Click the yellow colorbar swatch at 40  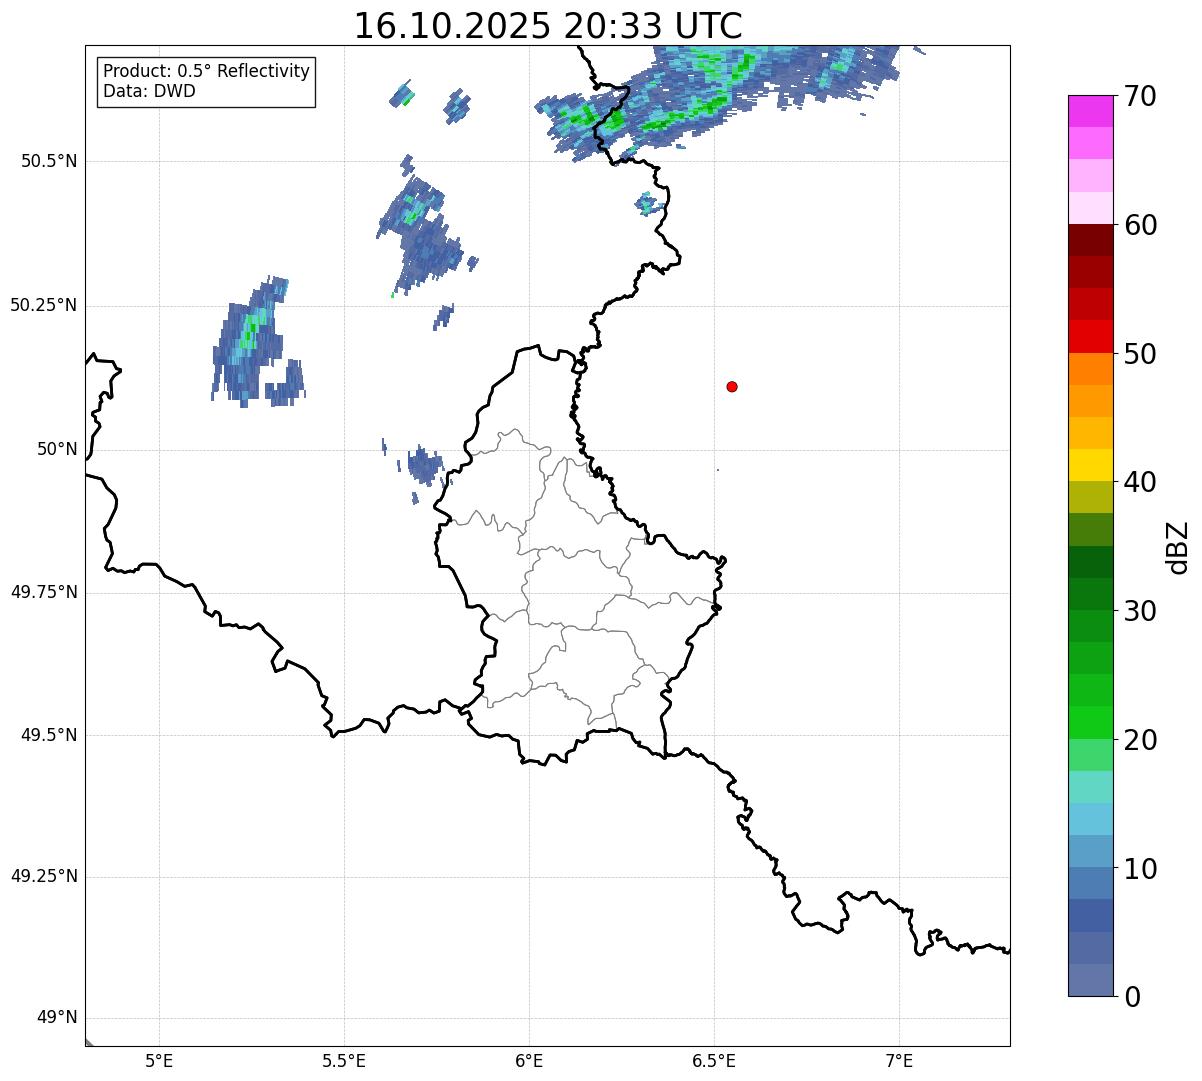(1091, 466)
